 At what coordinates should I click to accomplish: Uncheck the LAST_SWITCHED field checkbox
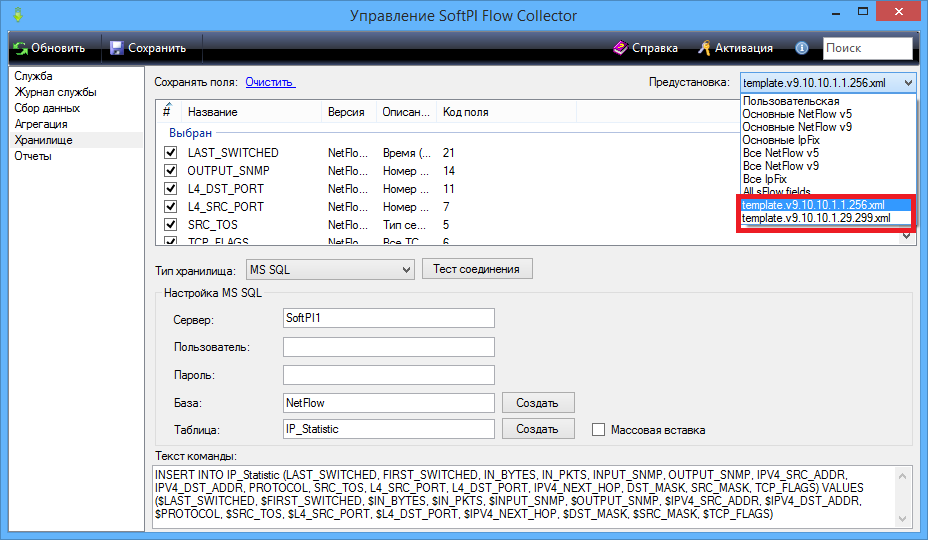[170, 153]
